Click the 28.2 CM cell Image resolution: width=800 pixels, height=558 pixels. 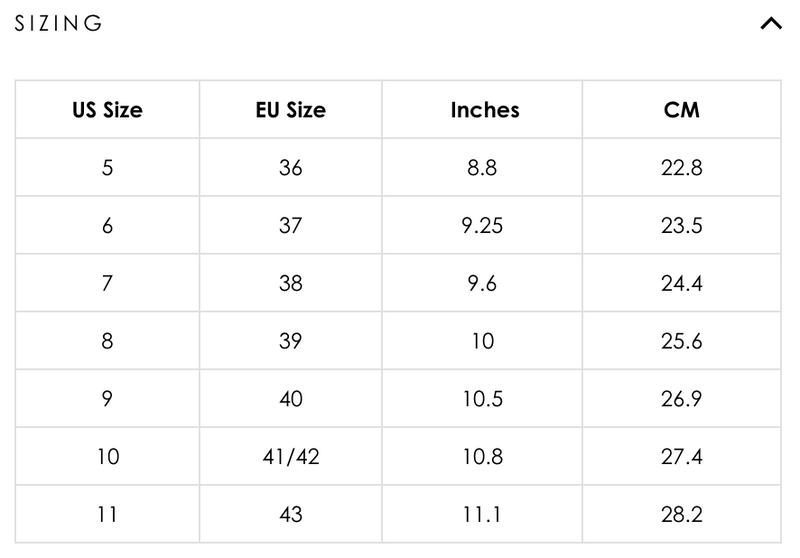[682, 516]
